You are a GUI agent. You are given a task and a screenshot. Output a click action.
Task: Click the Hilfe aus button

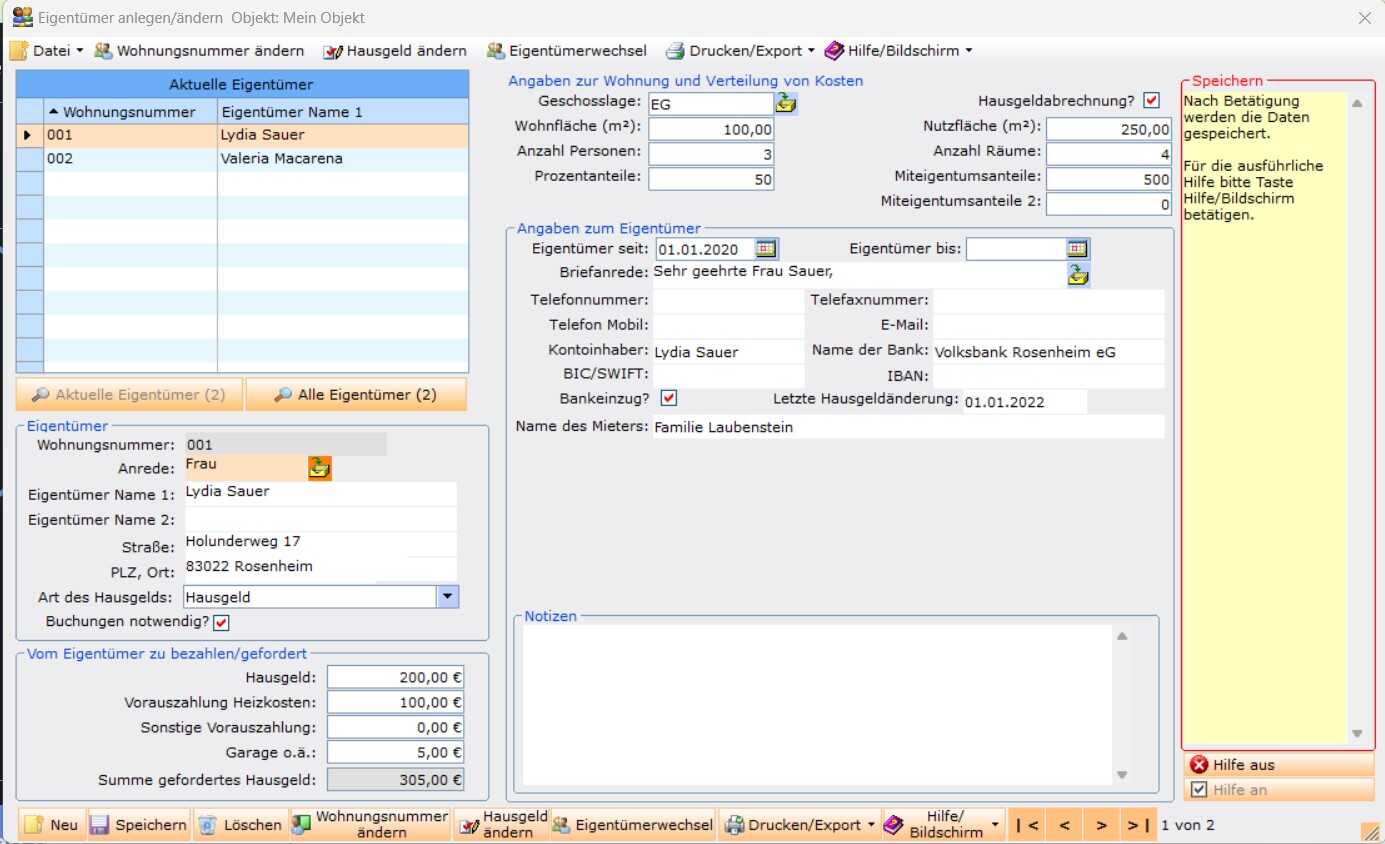[1279, 765]
